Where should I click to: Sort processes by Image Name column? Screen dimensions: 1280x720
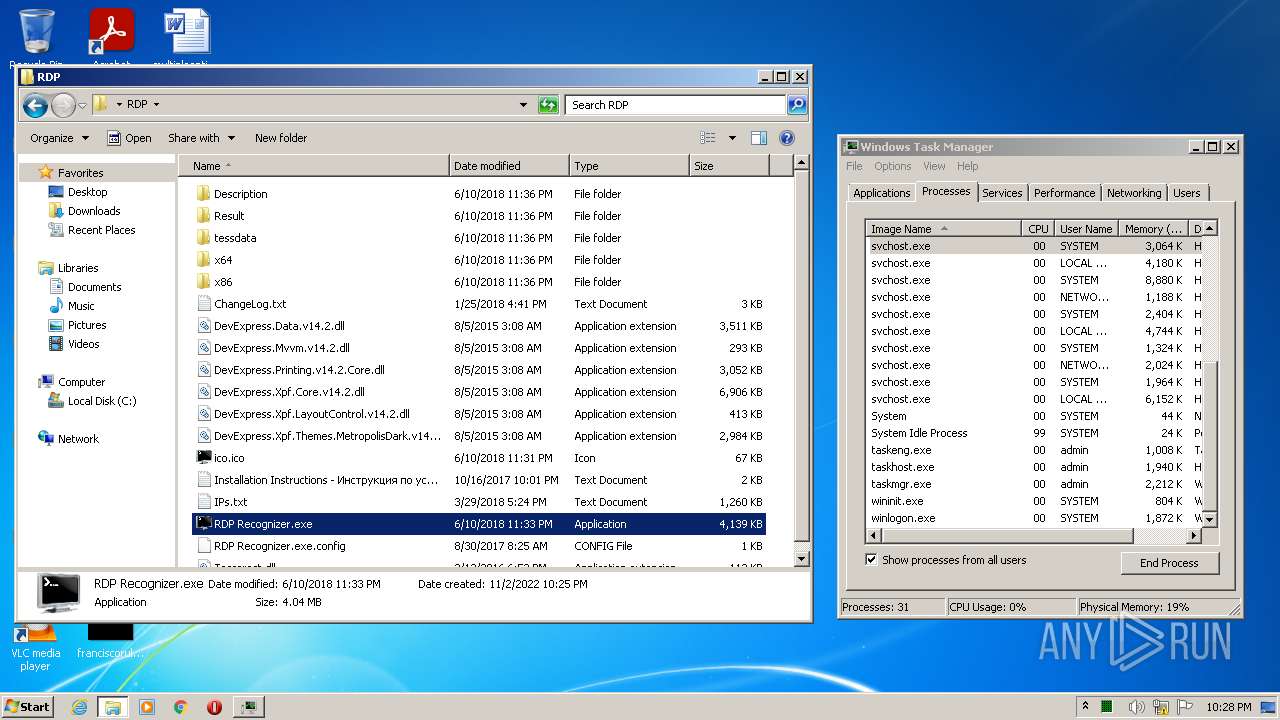(x=944, y=229)
